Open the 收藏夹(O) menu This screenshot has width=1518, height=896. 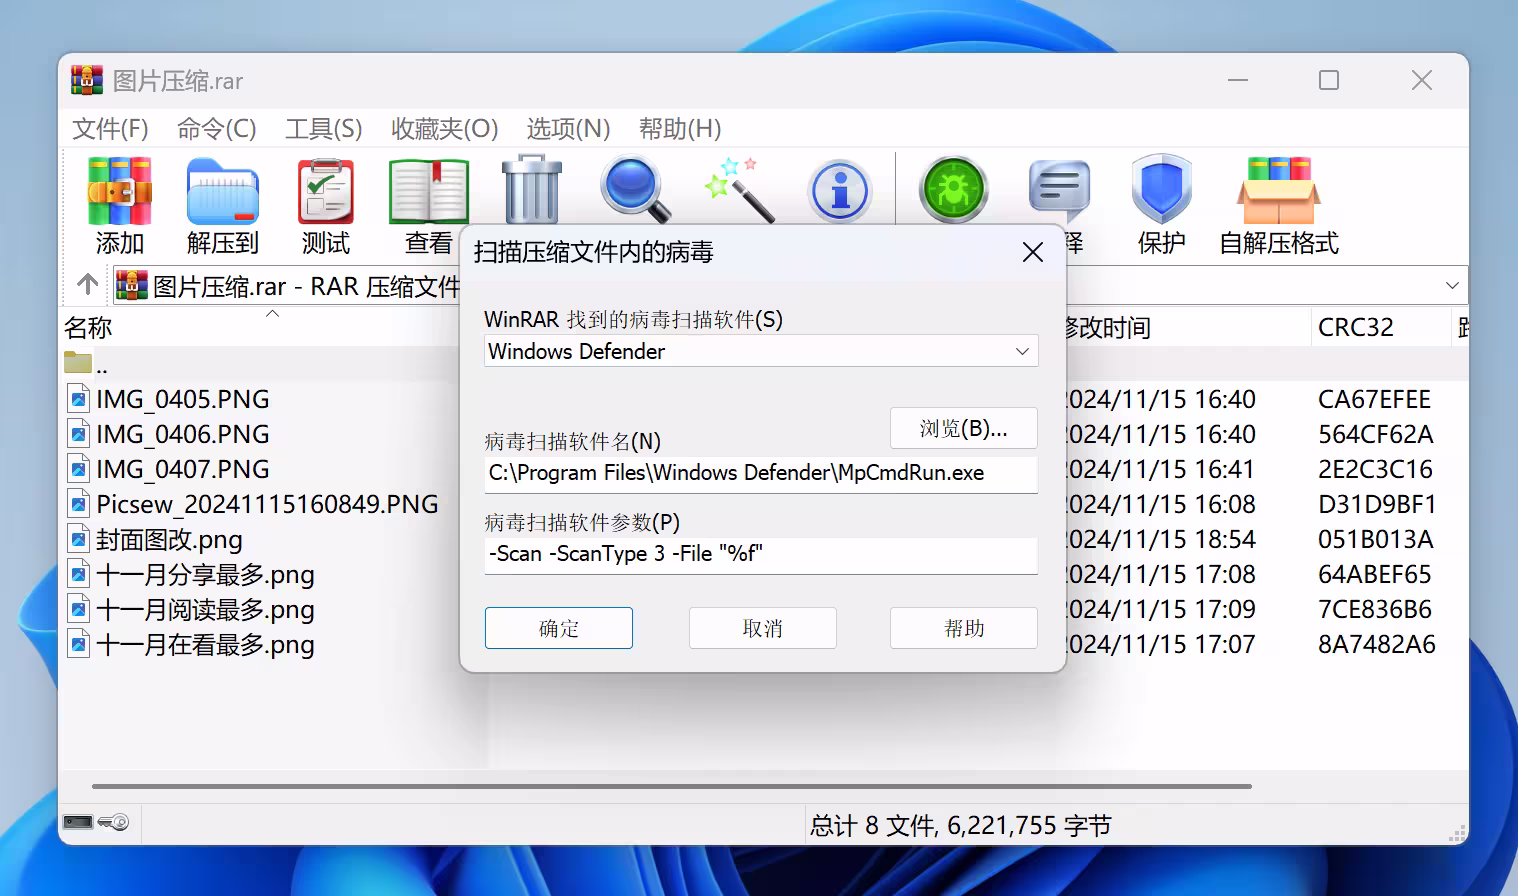[x=444, y=128]
